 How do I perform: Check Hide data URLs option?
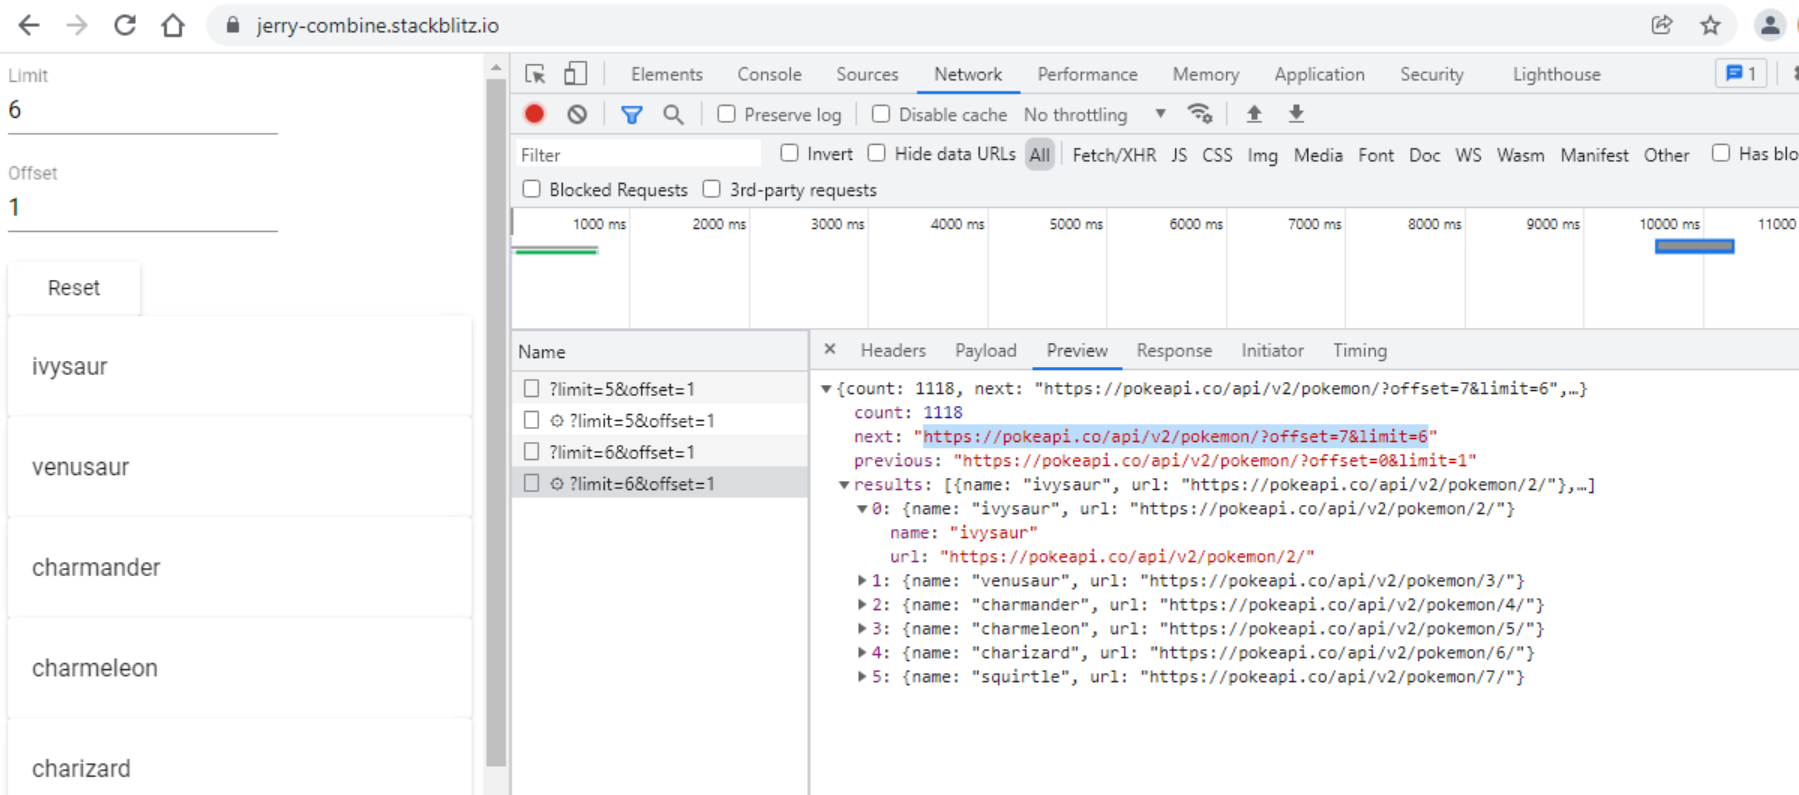[x=877, y=153]
